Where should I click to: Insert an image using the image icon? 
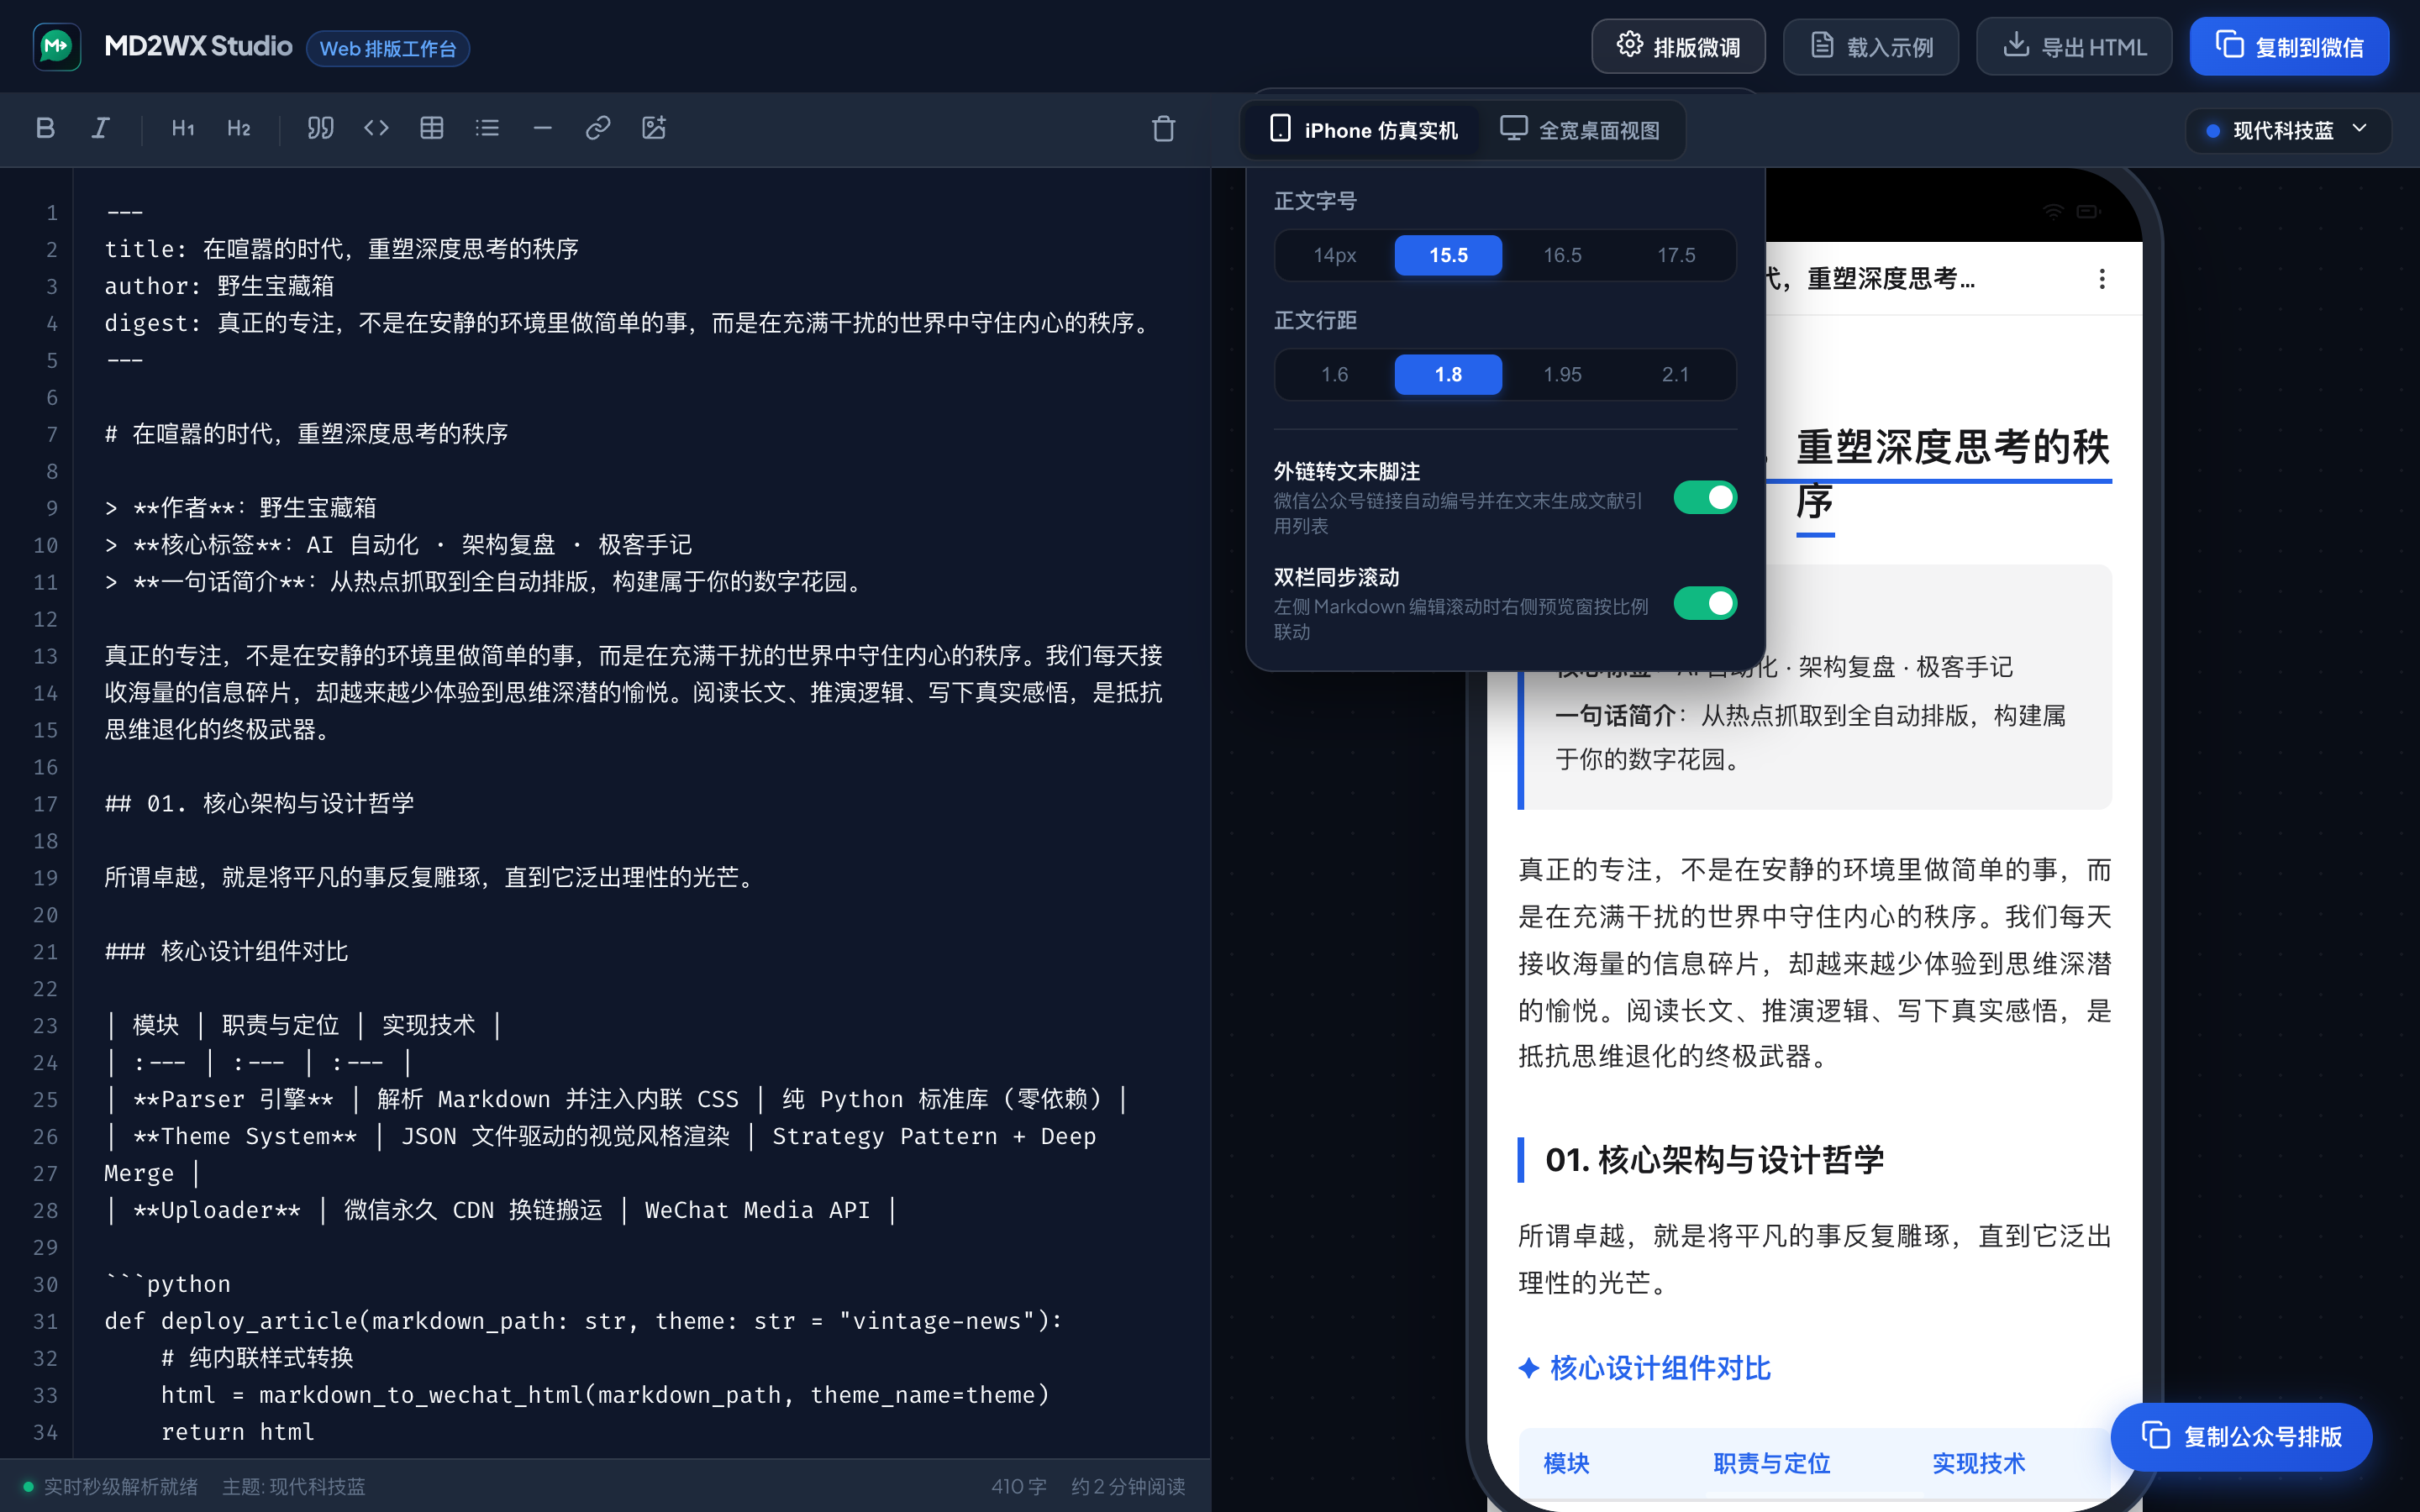[654, 128]
